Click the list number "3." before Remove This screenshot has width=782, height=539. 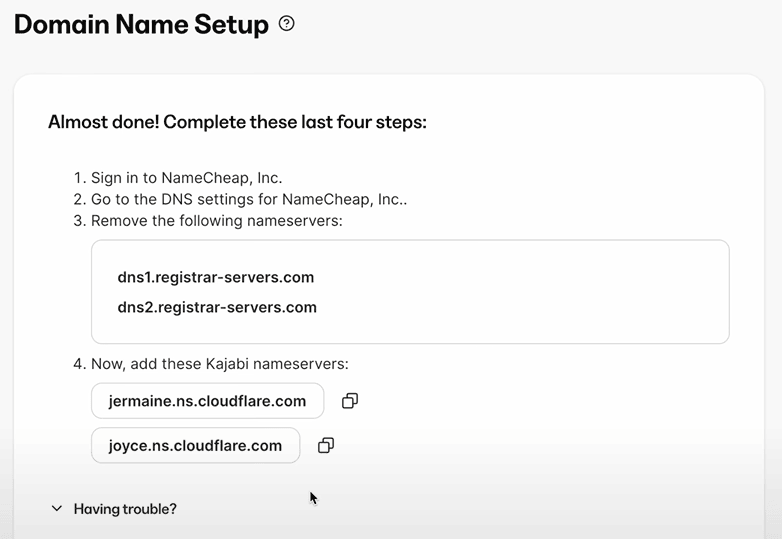(x=80, y=220)
